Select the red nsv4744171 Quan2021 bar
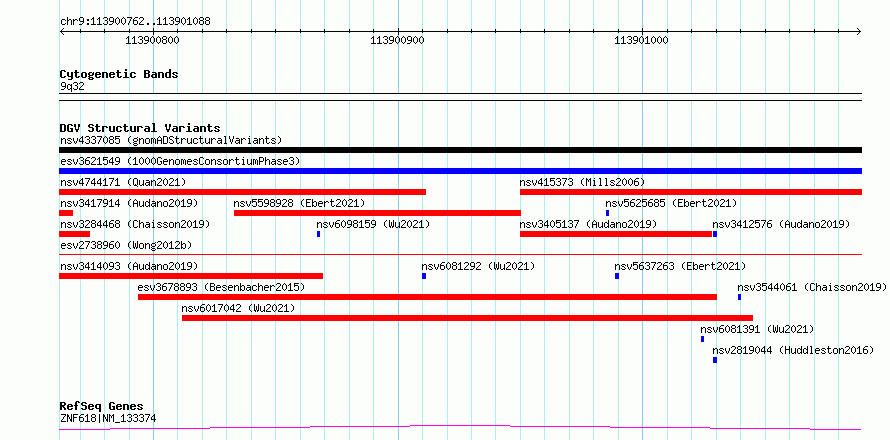890x440 pixels. click(242, 192)
